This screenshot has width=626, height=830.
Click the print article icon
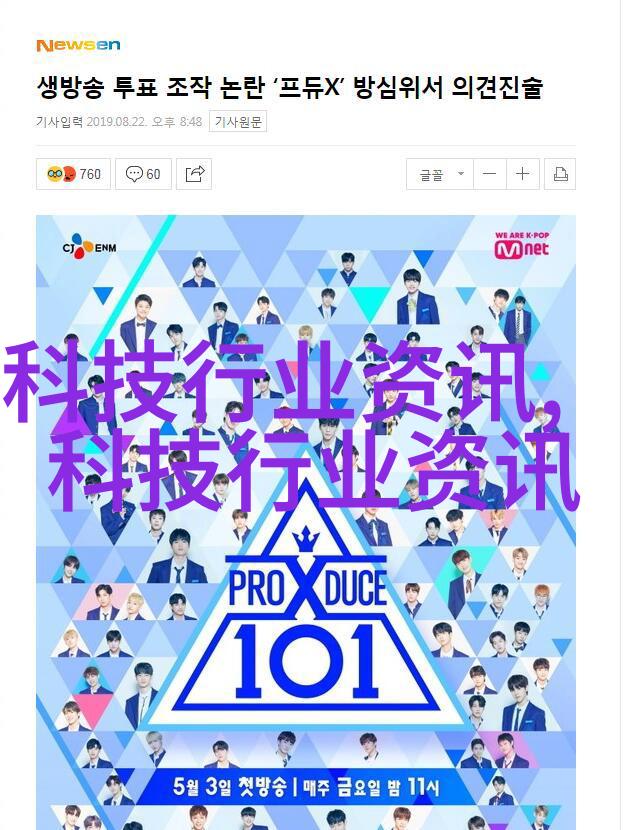[560, 174]
